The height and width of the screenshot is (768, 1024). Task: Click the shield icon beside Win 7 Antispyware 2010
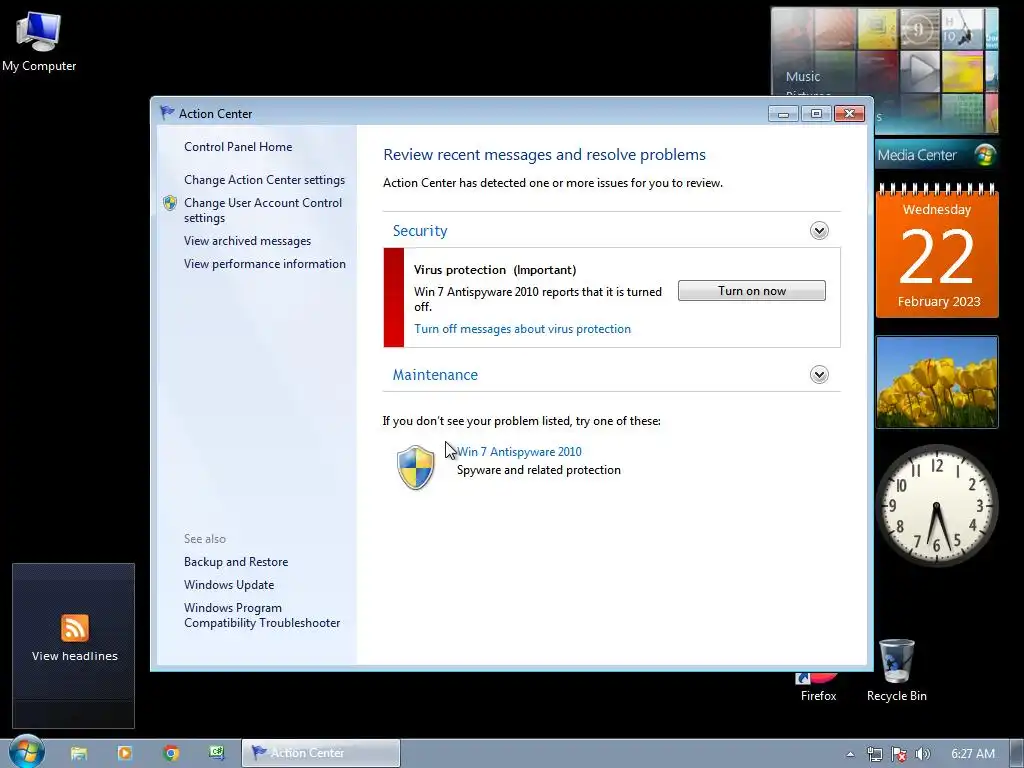(415, 468)
